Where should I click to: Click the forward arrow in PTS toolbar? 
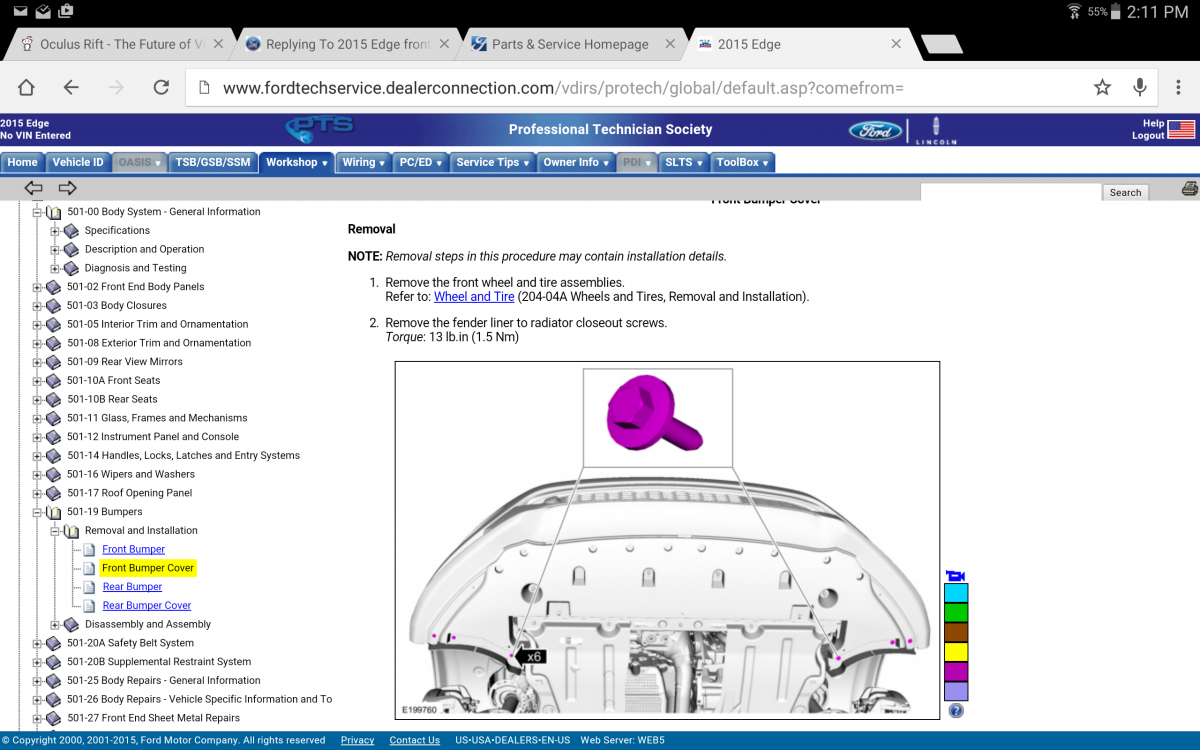(67, 188)
